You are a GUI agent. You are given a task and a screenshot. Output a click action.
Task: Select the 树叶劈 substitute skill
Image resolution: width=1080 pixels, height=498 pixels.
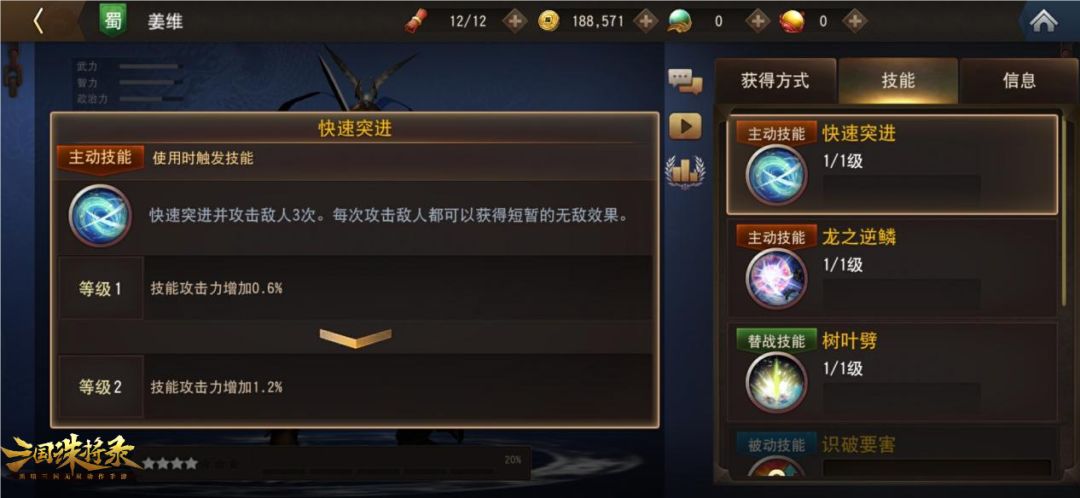[892, 372]
